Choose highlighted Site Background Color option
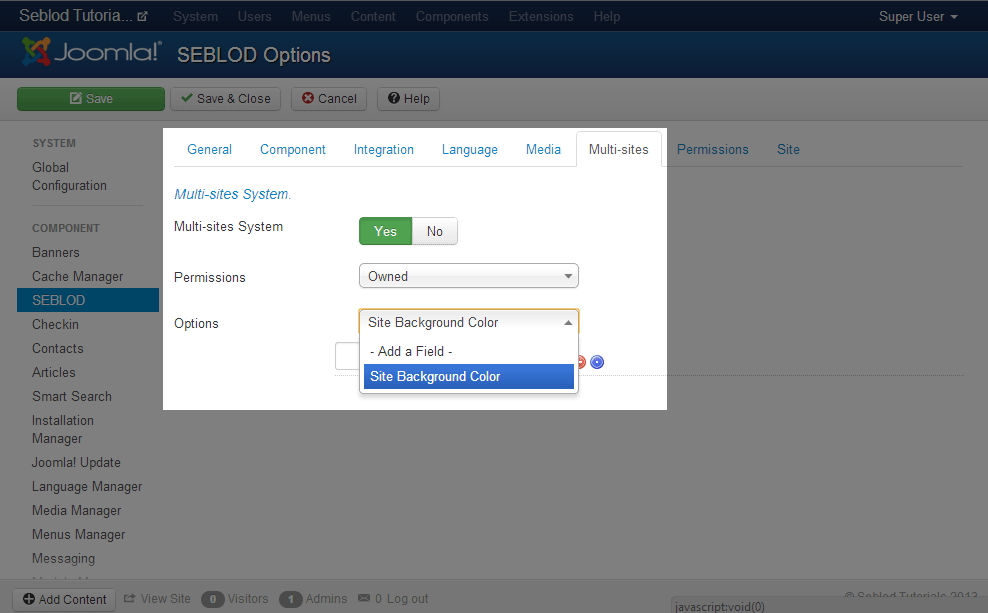 [x=469, y=377]
